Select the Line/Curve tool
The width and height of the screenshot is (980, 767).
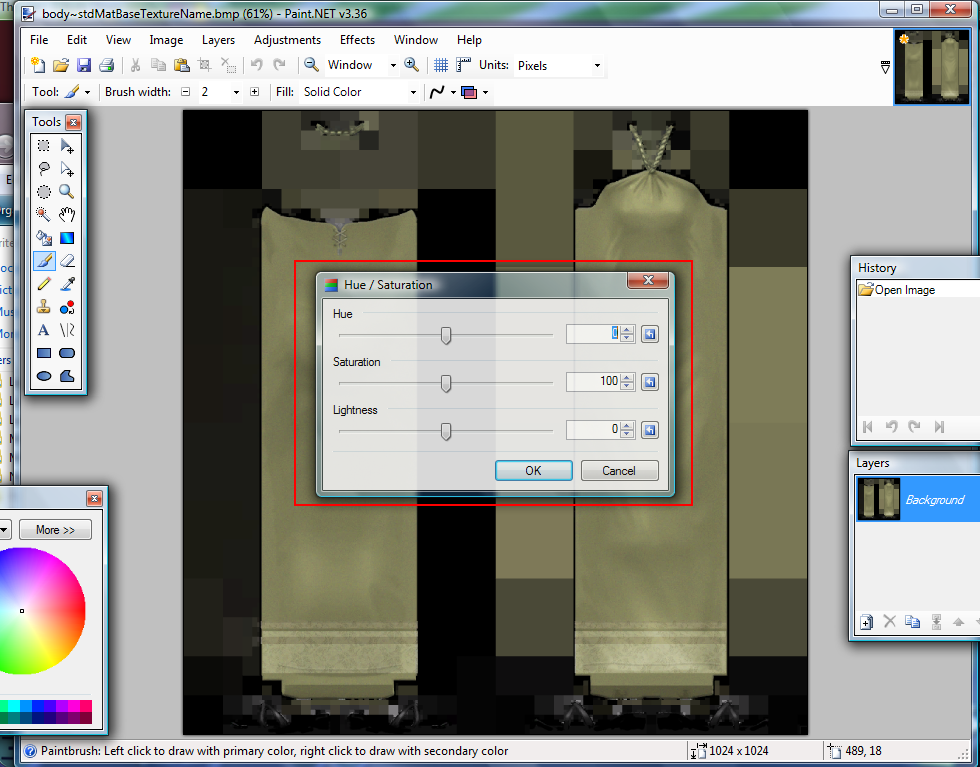point(67,330)
